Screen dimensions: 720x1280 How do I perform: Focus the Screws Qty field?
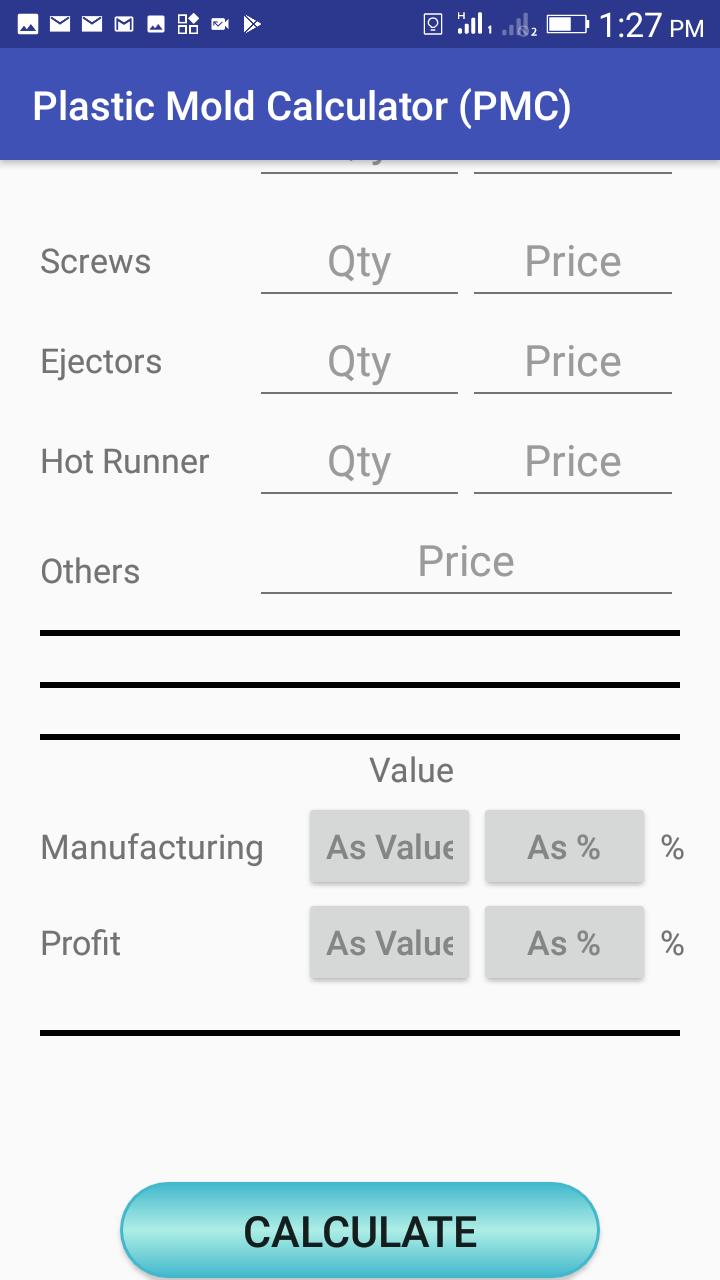tap(359, 263)
